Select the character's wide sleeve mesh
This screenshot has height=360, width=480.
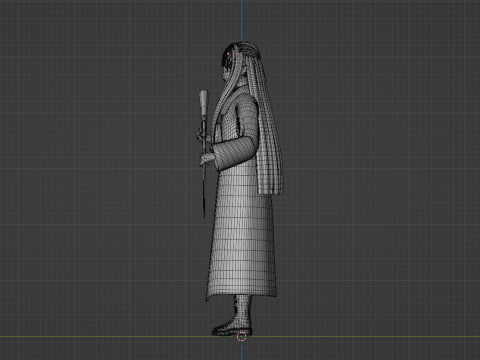click(x=236, y=152)
